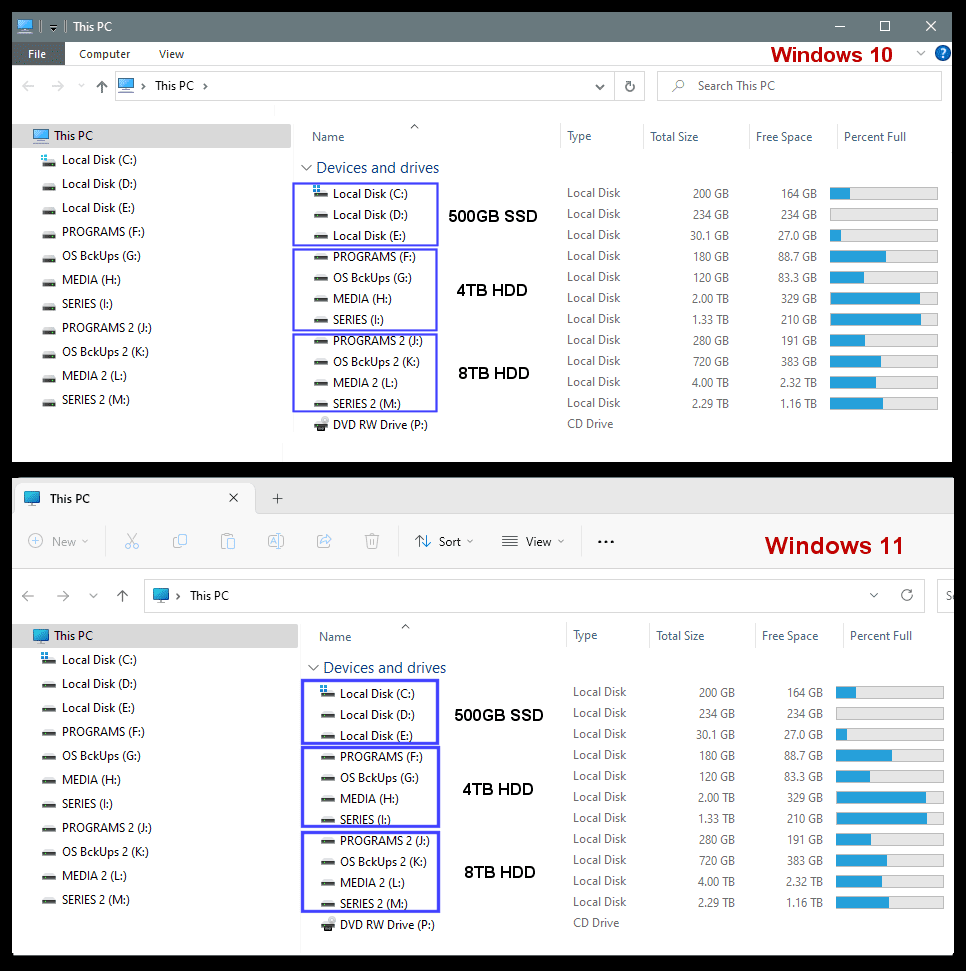
Task: Click the Share icon in Windows 11 toolbar
Action: click(x=324, y=541)
